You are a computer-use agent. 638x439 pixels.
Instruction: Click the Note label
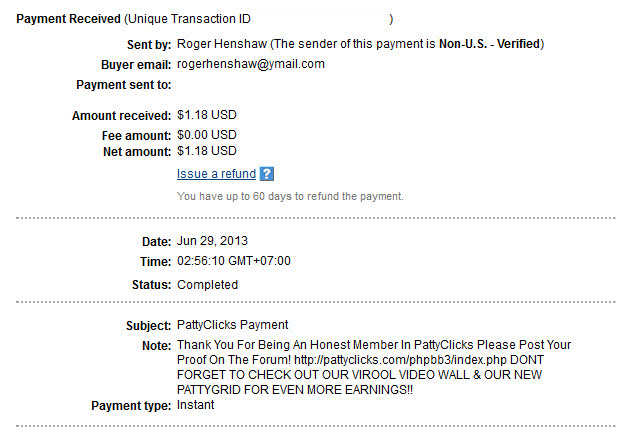(157, 346)
